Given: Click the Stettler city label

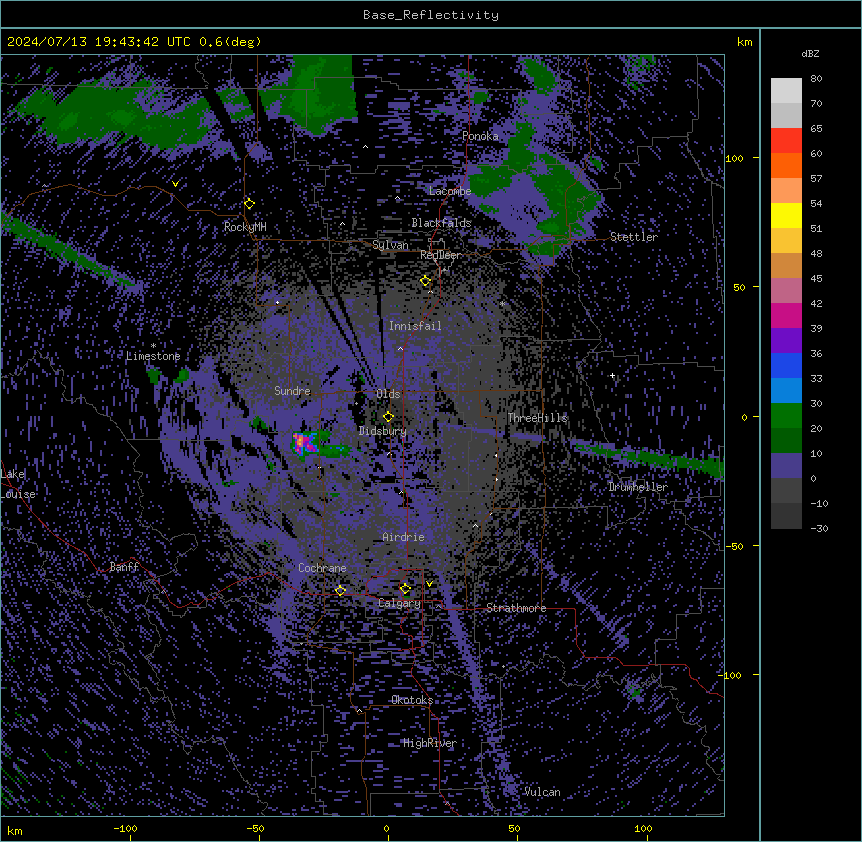Looking at the screenshot, I should (633, 237).
